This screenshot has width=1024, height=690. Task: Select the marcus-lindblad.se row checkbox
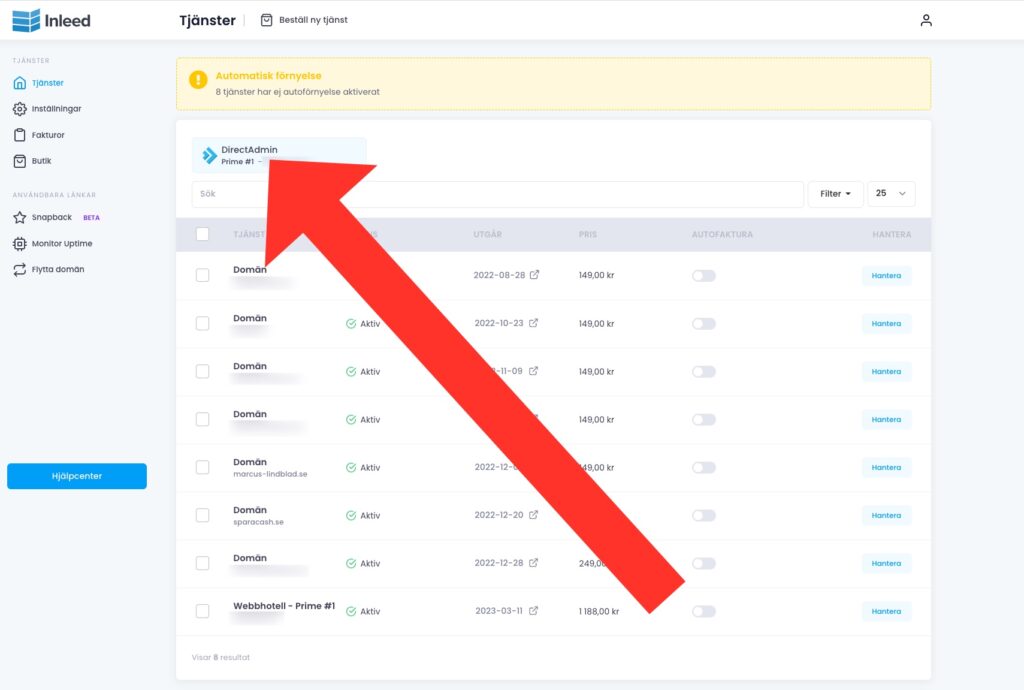(x=202, y=467)
